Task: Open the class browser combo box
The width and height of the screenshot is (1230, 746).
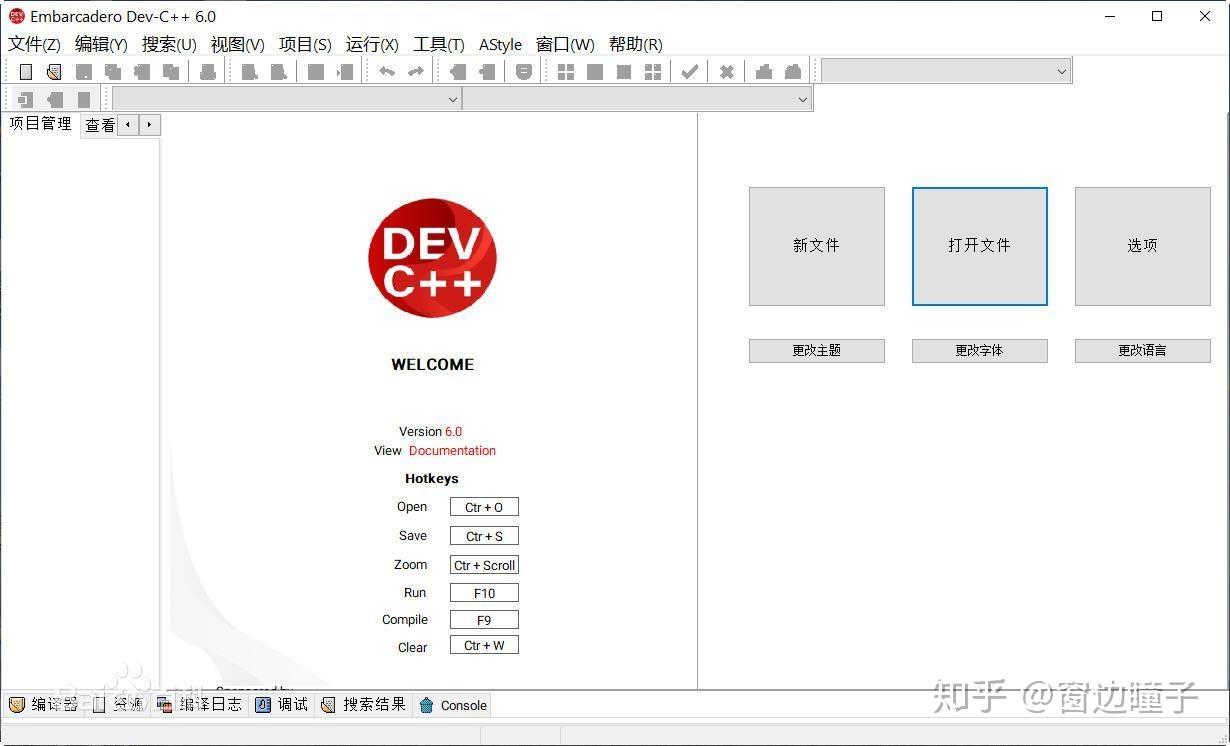Action: point(287,99)
